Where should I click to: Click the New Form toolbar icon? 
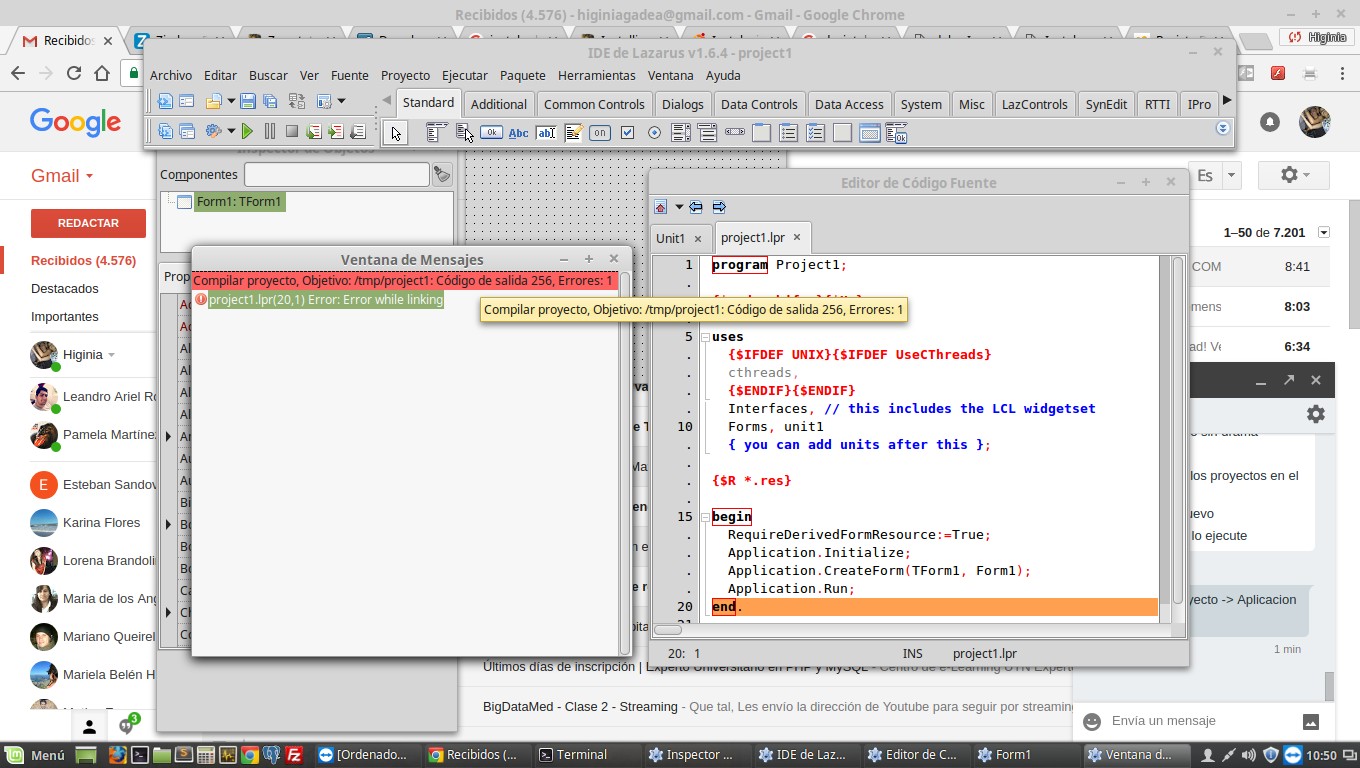(x=186, y=101)
